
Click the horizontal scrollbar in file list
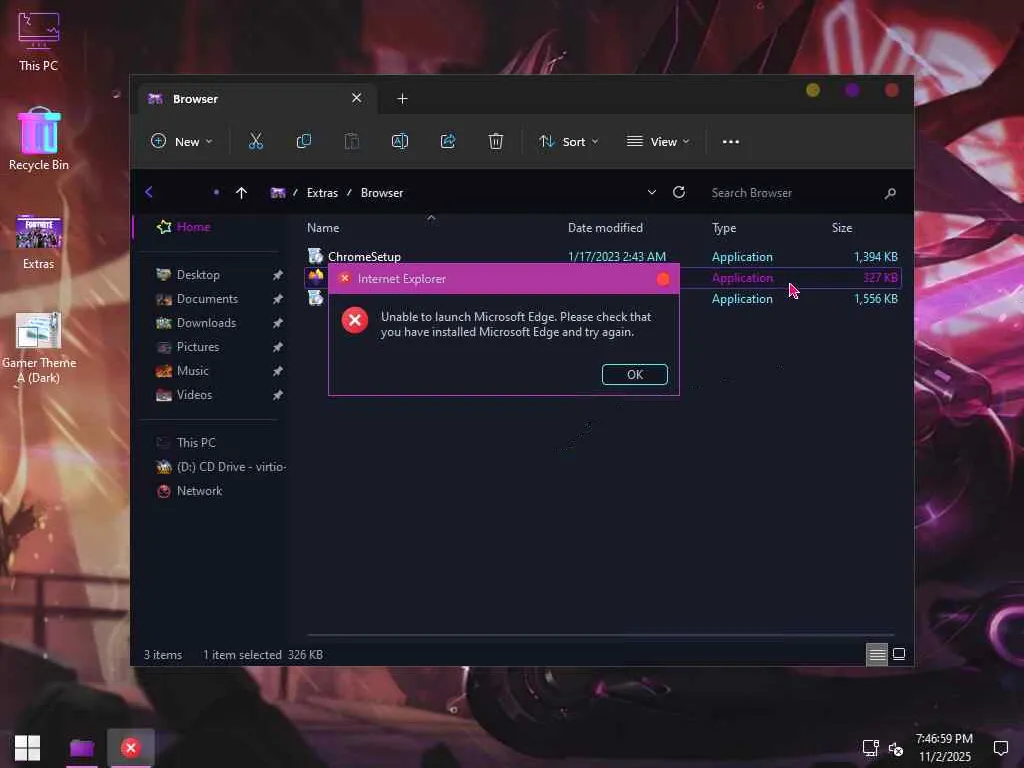click(x=600, y=634)
